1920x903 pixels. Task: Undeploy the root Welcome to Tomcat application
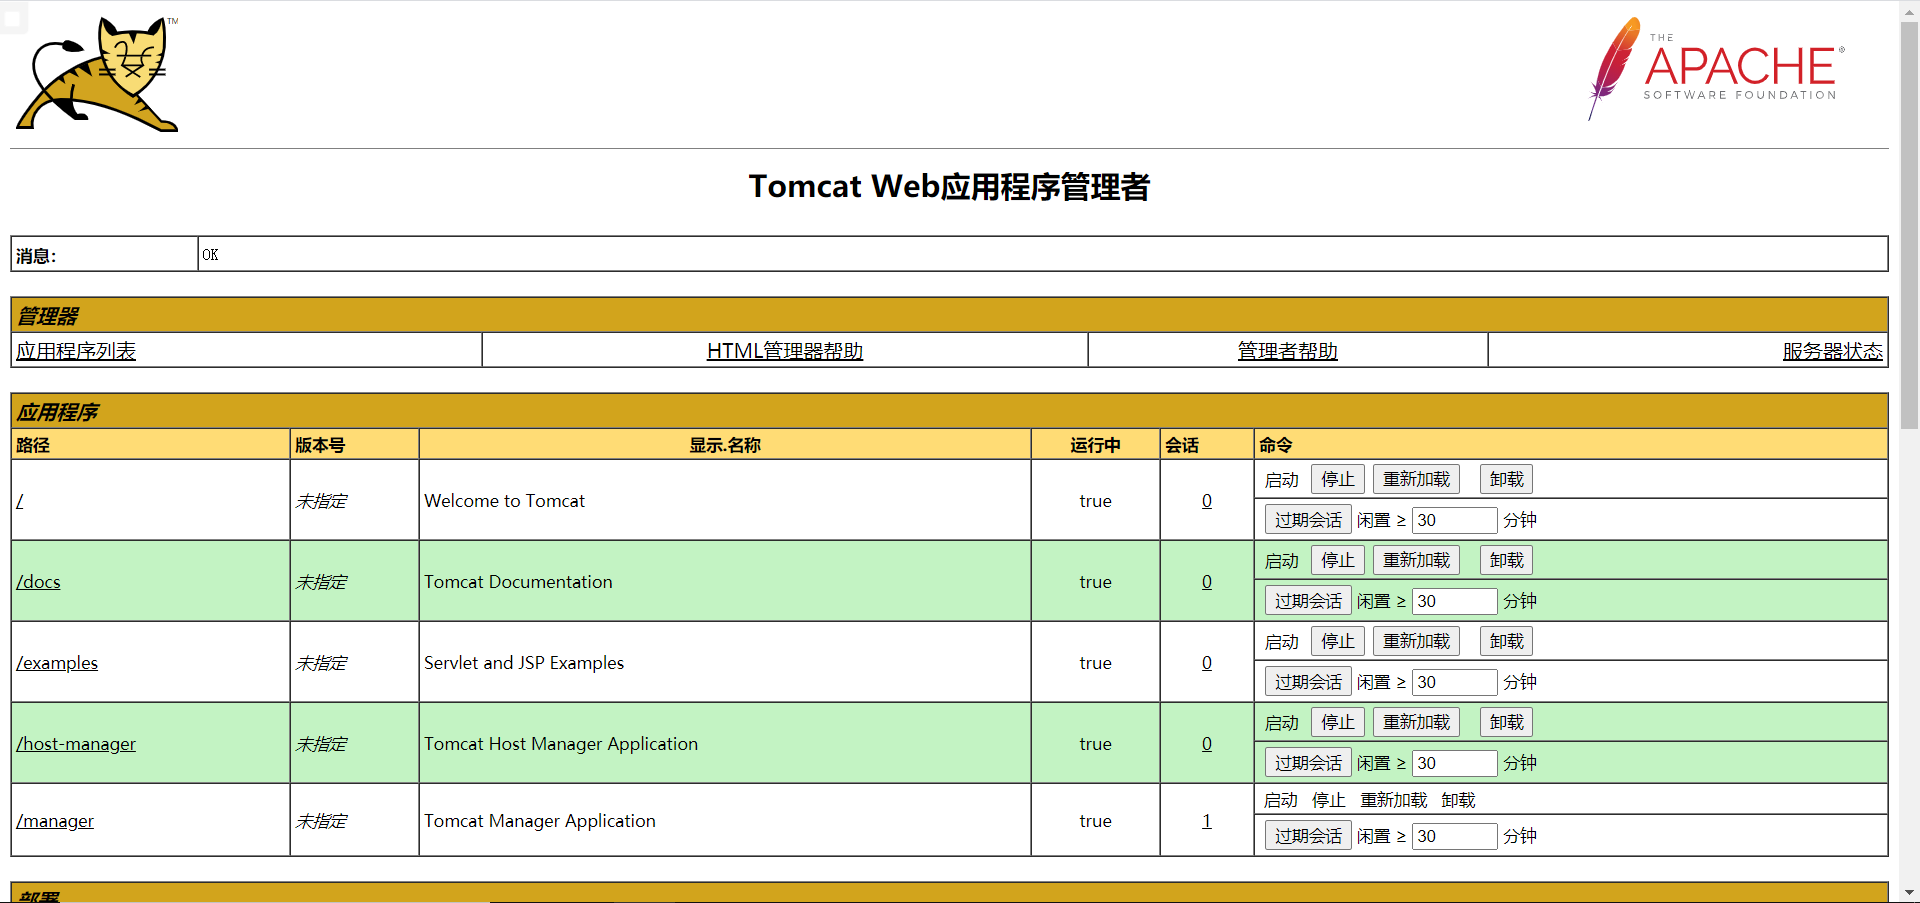(x=1506, y=480)
